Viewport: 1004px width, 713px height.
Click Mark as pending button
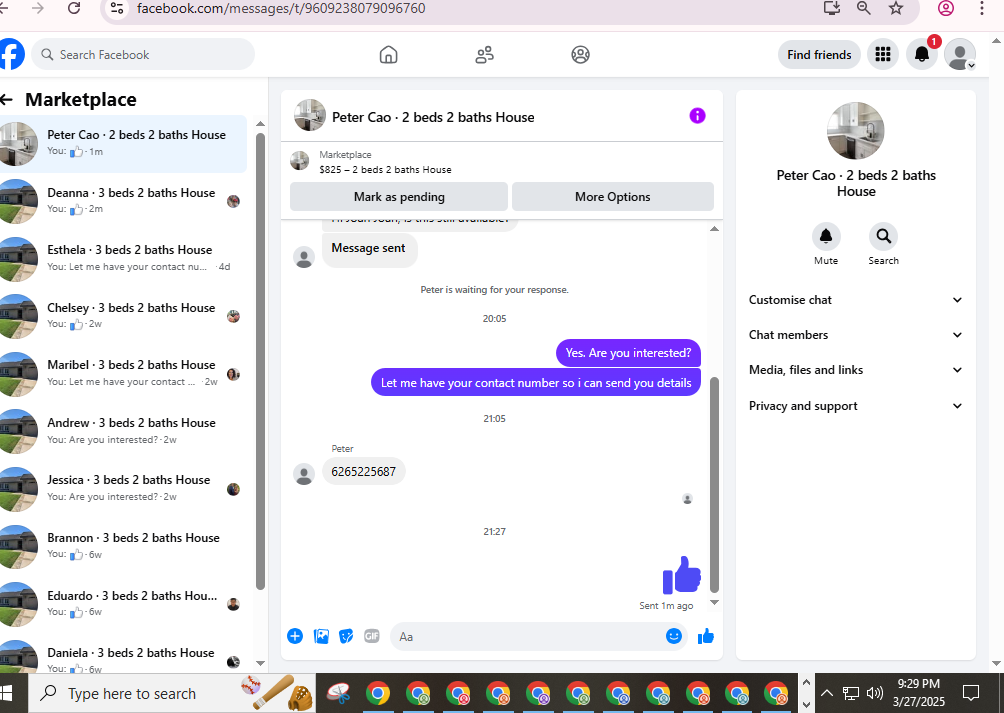[x=399, y=196]
